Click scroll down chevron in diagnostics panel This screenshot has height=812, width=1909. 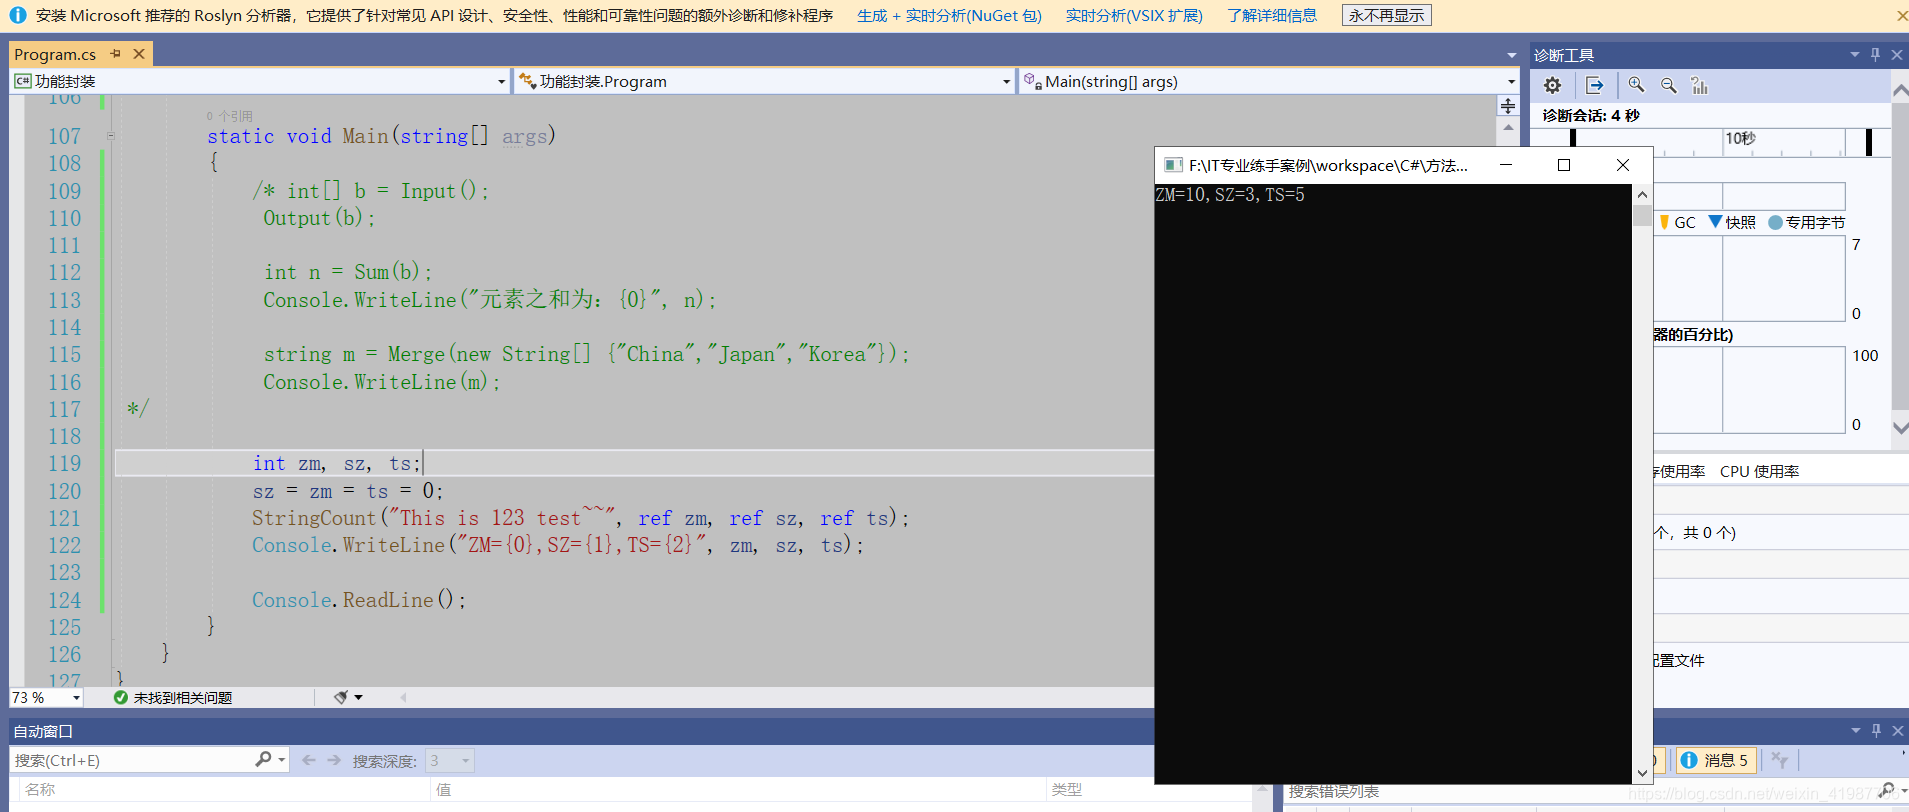pyautogui.click(x=1900, y=427)
